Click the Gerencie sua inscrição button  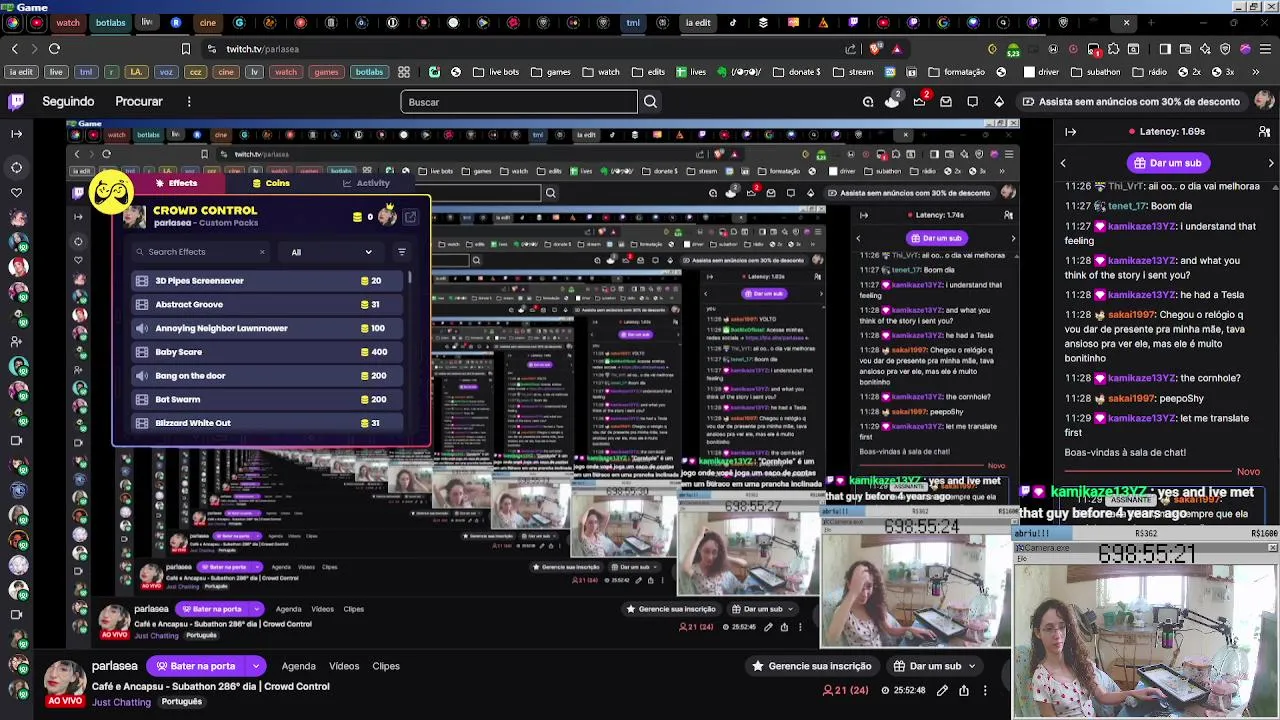tap(811, 666)
